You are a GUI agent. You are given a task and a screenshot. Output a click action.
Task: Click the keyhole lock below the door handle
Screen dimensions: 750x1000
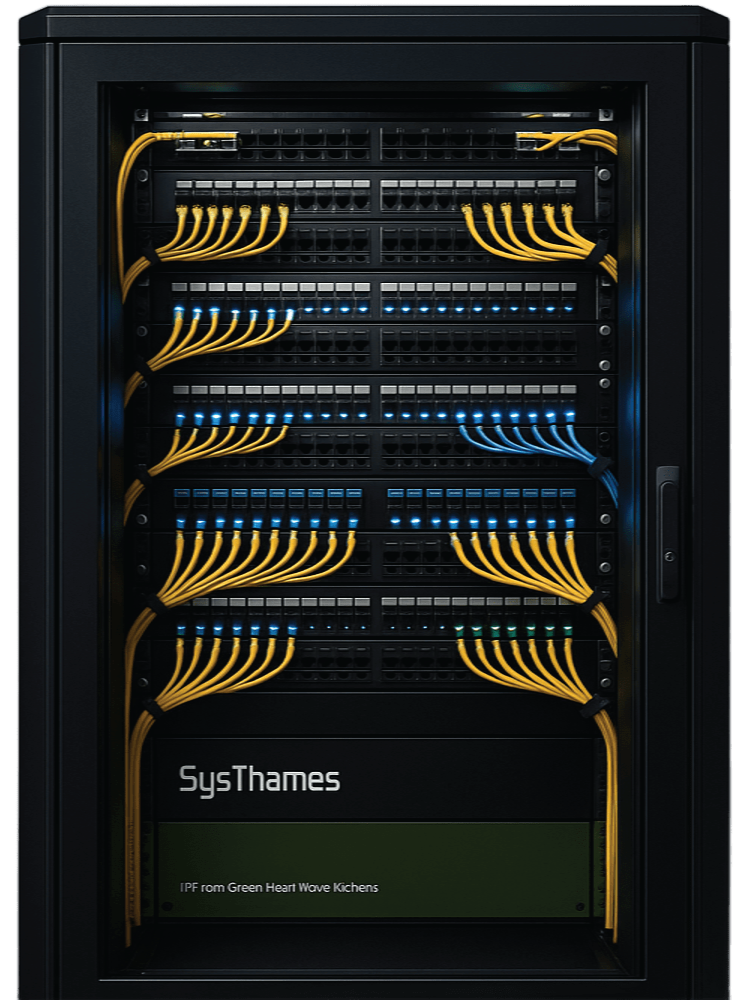click(x=669, y=557)
